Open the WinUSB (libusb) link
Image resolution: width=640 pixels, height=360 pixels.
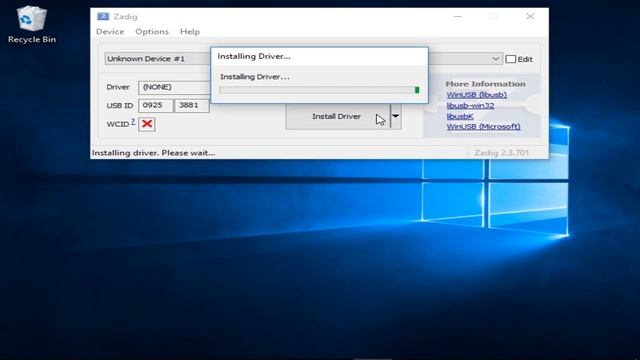(476, 95)
